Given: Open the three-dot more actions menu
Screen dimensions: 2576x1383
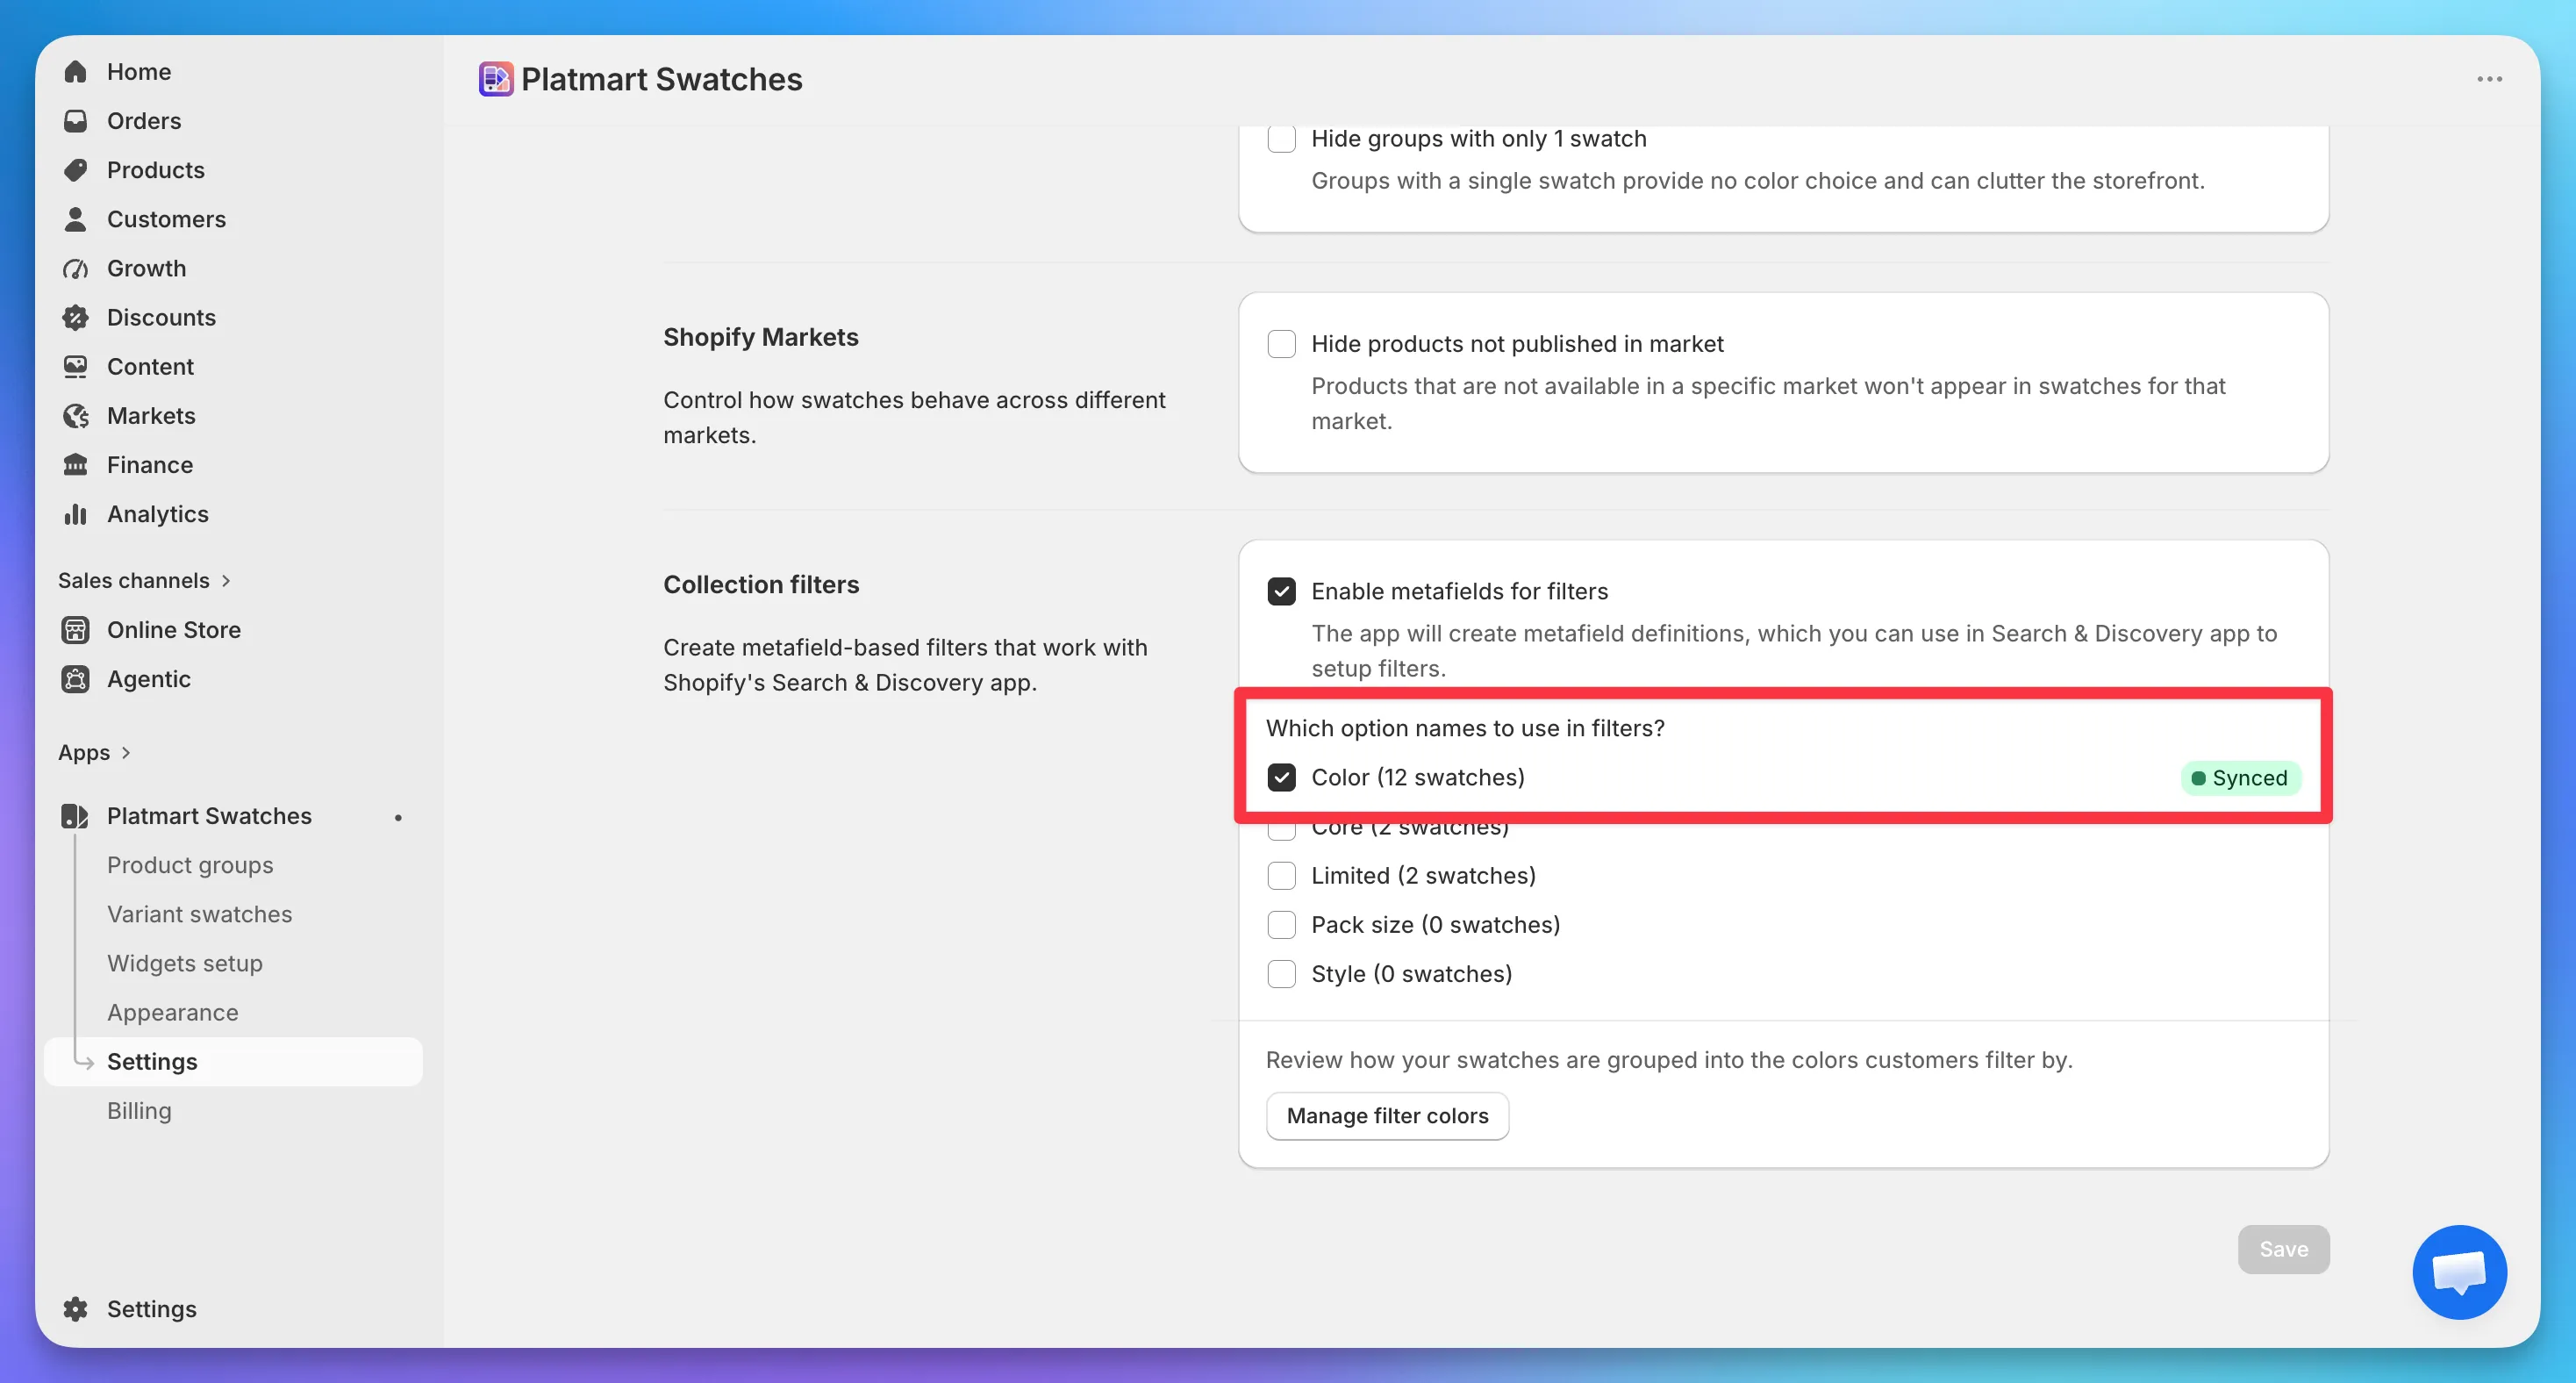Looking at the screenshot, I should click(2489, 79).
